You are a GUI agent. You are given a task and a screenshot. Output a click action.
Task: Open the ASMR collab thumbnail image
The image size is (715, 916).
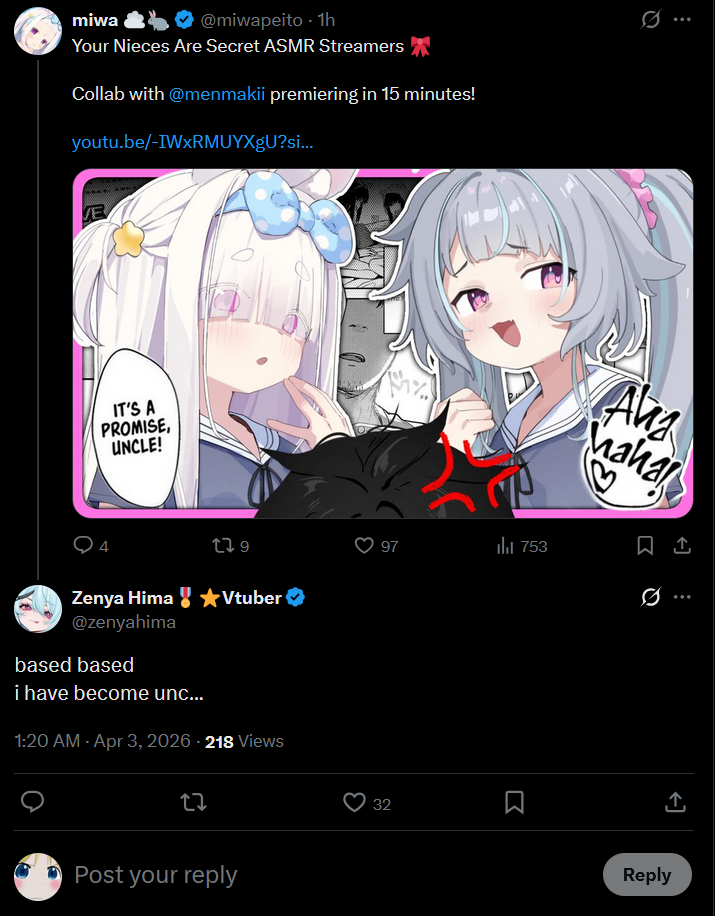pyautogui.click(x=383, y=344)
